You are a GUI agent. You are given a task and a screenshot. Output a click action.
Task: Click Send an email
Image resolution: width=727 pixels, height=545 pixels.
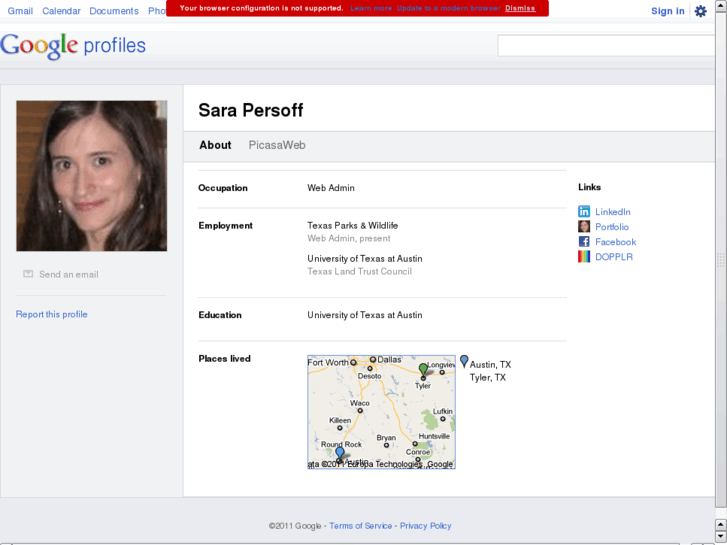click(x=69, y=274)
